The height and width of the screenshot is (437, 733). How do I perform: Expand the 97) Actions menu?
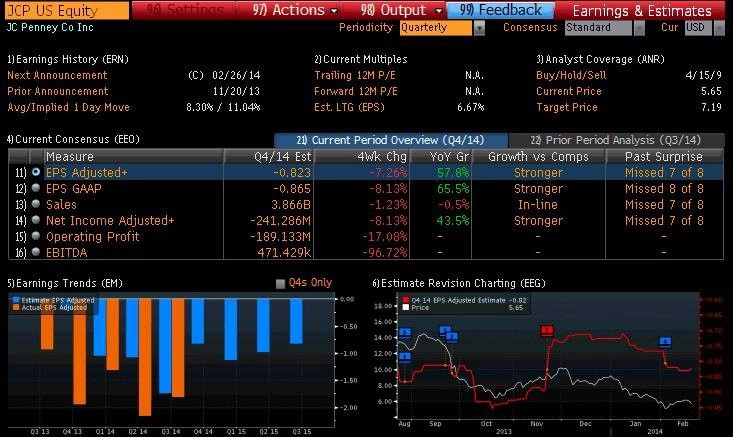(295, 10)
